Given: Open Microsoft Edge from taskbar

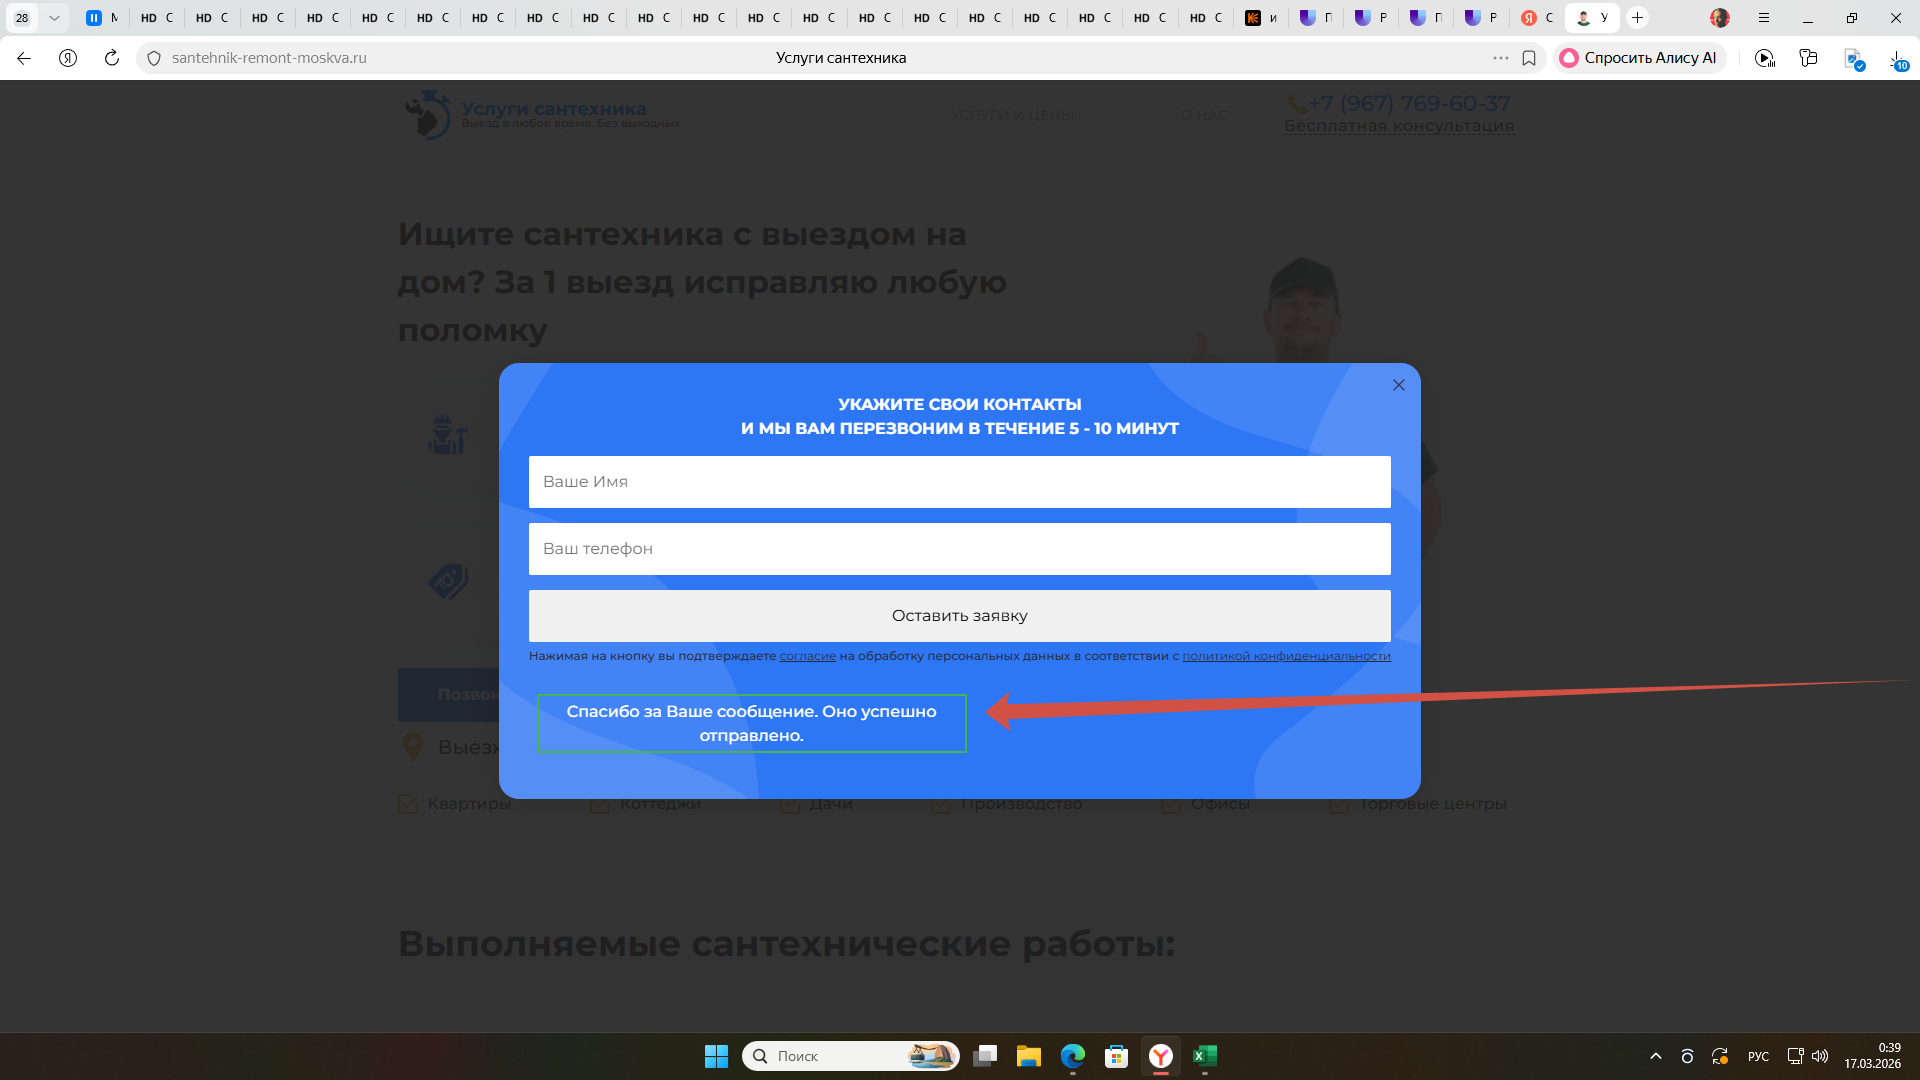Looking at the screenshot, I should click(1072, 1056).
